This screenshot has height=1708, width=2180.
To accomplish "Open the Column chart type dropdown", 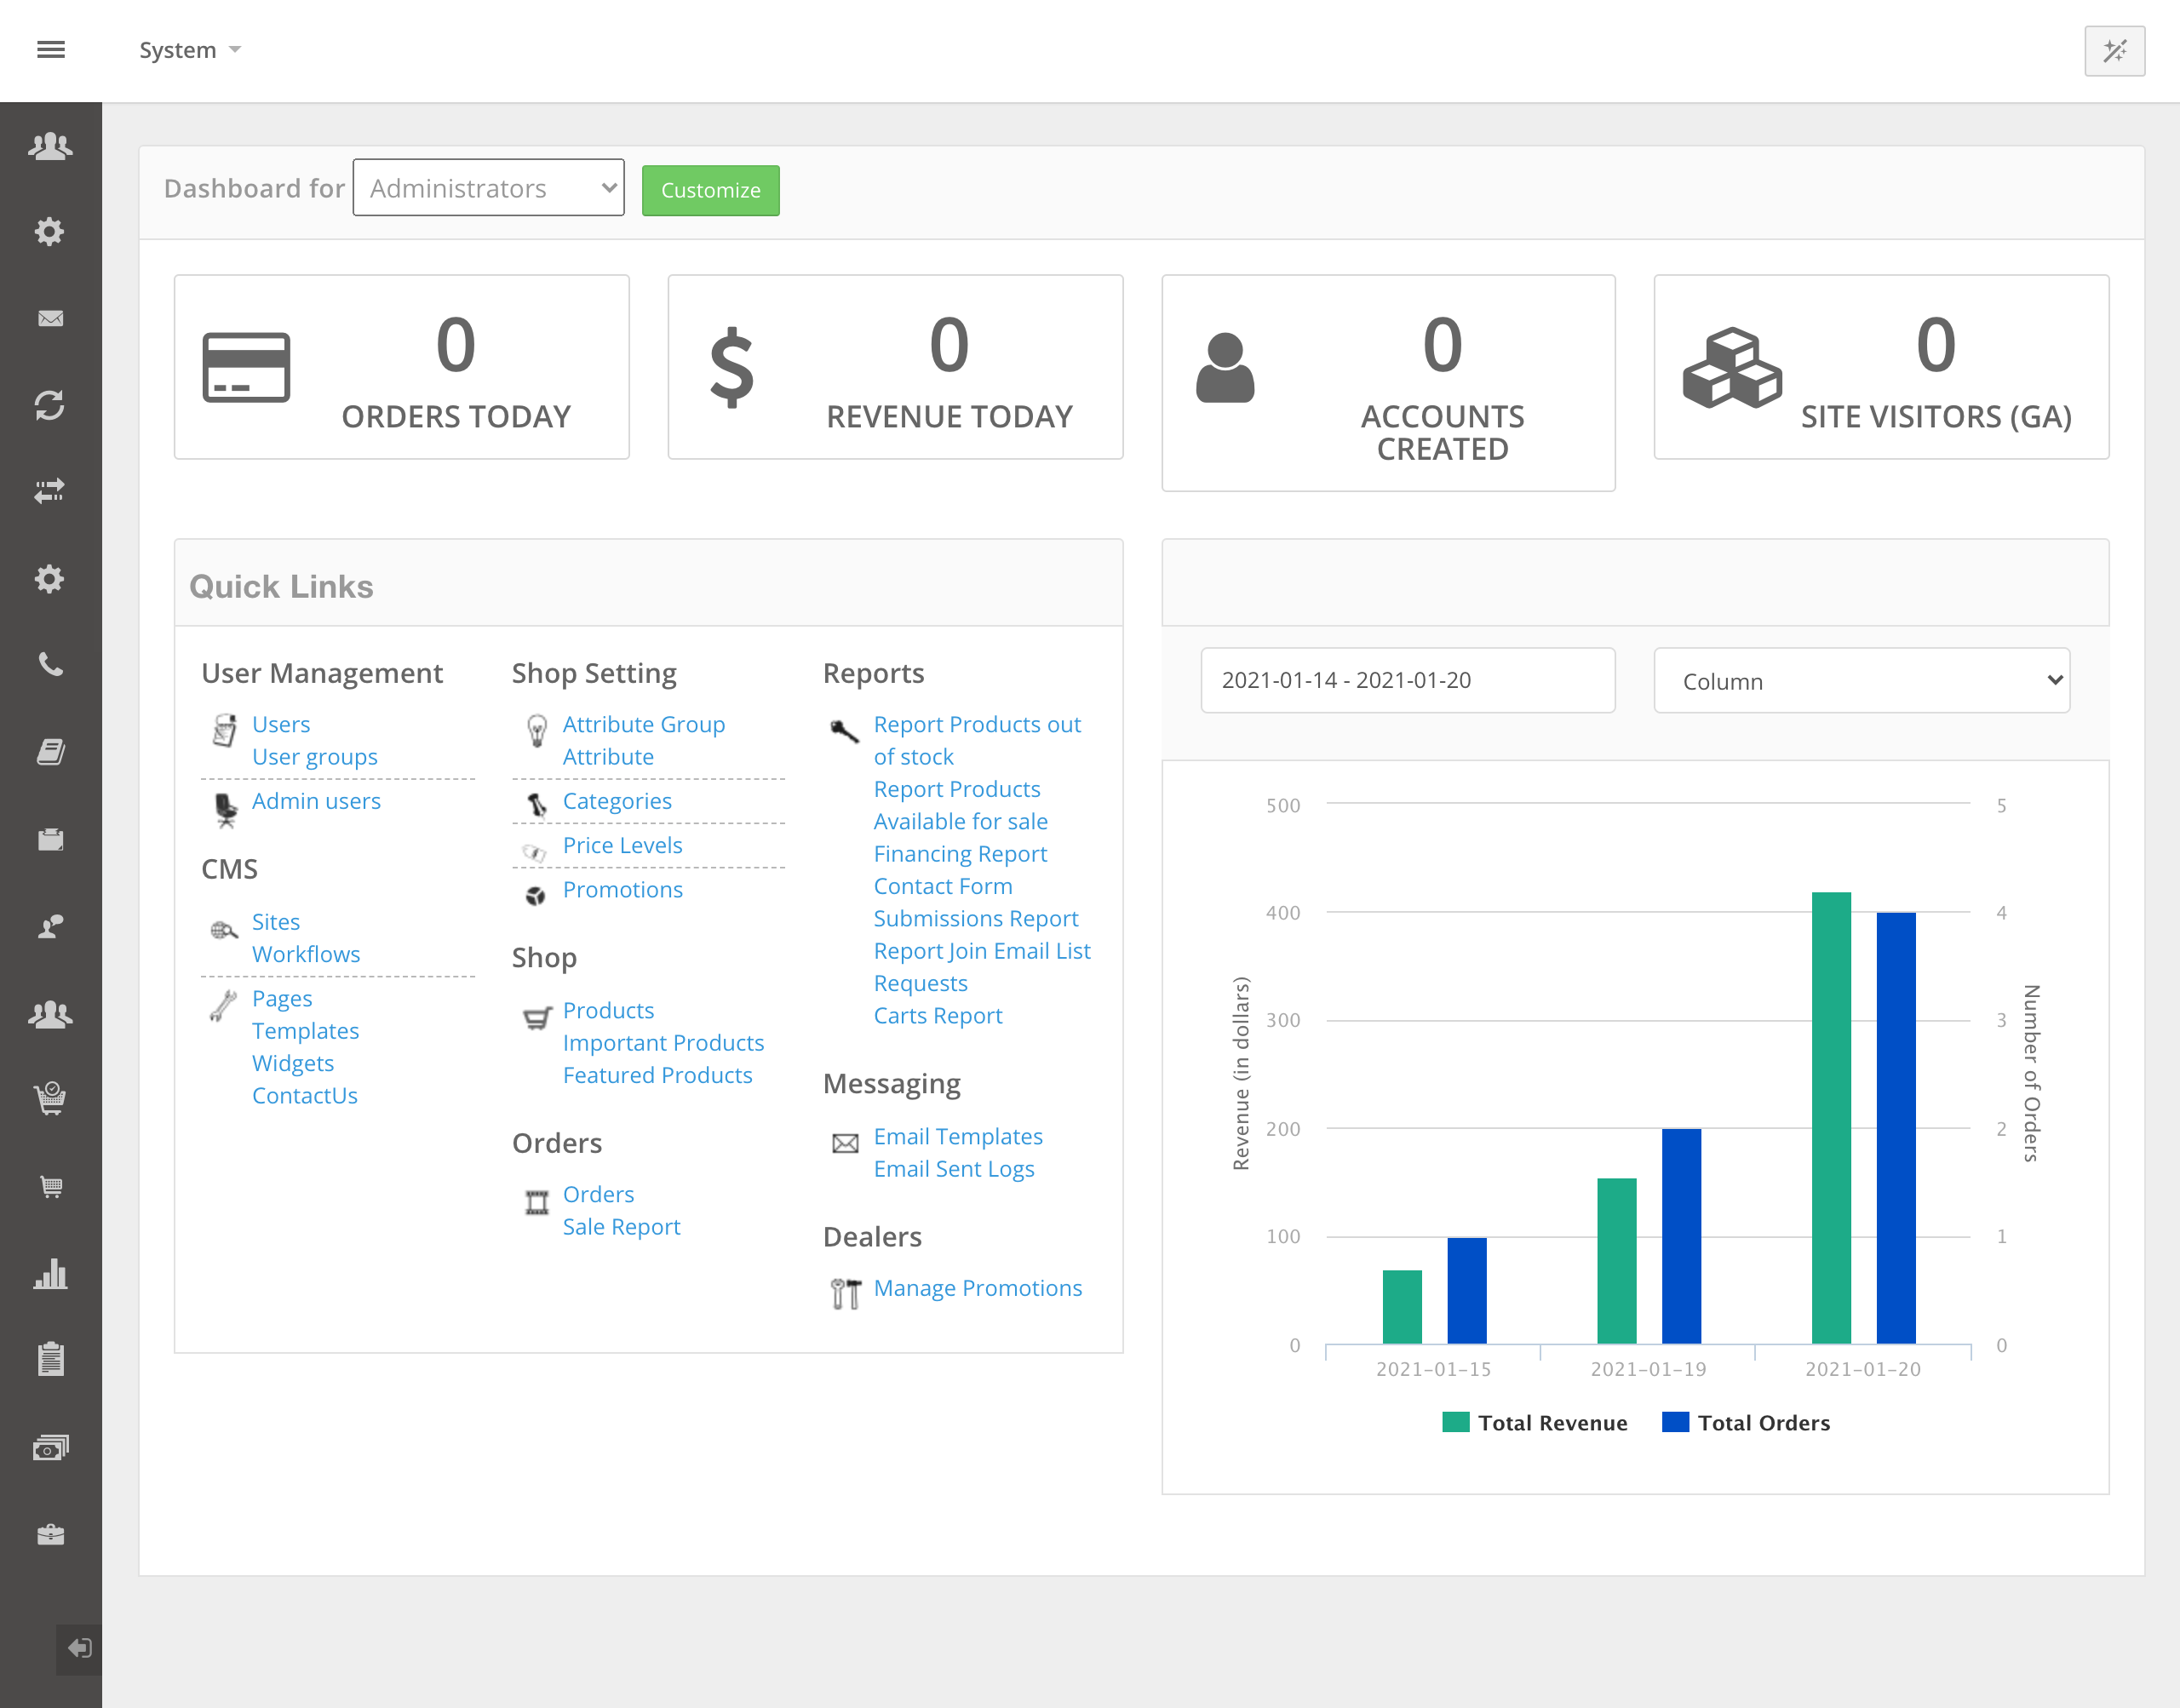I will click(1861, 681).
